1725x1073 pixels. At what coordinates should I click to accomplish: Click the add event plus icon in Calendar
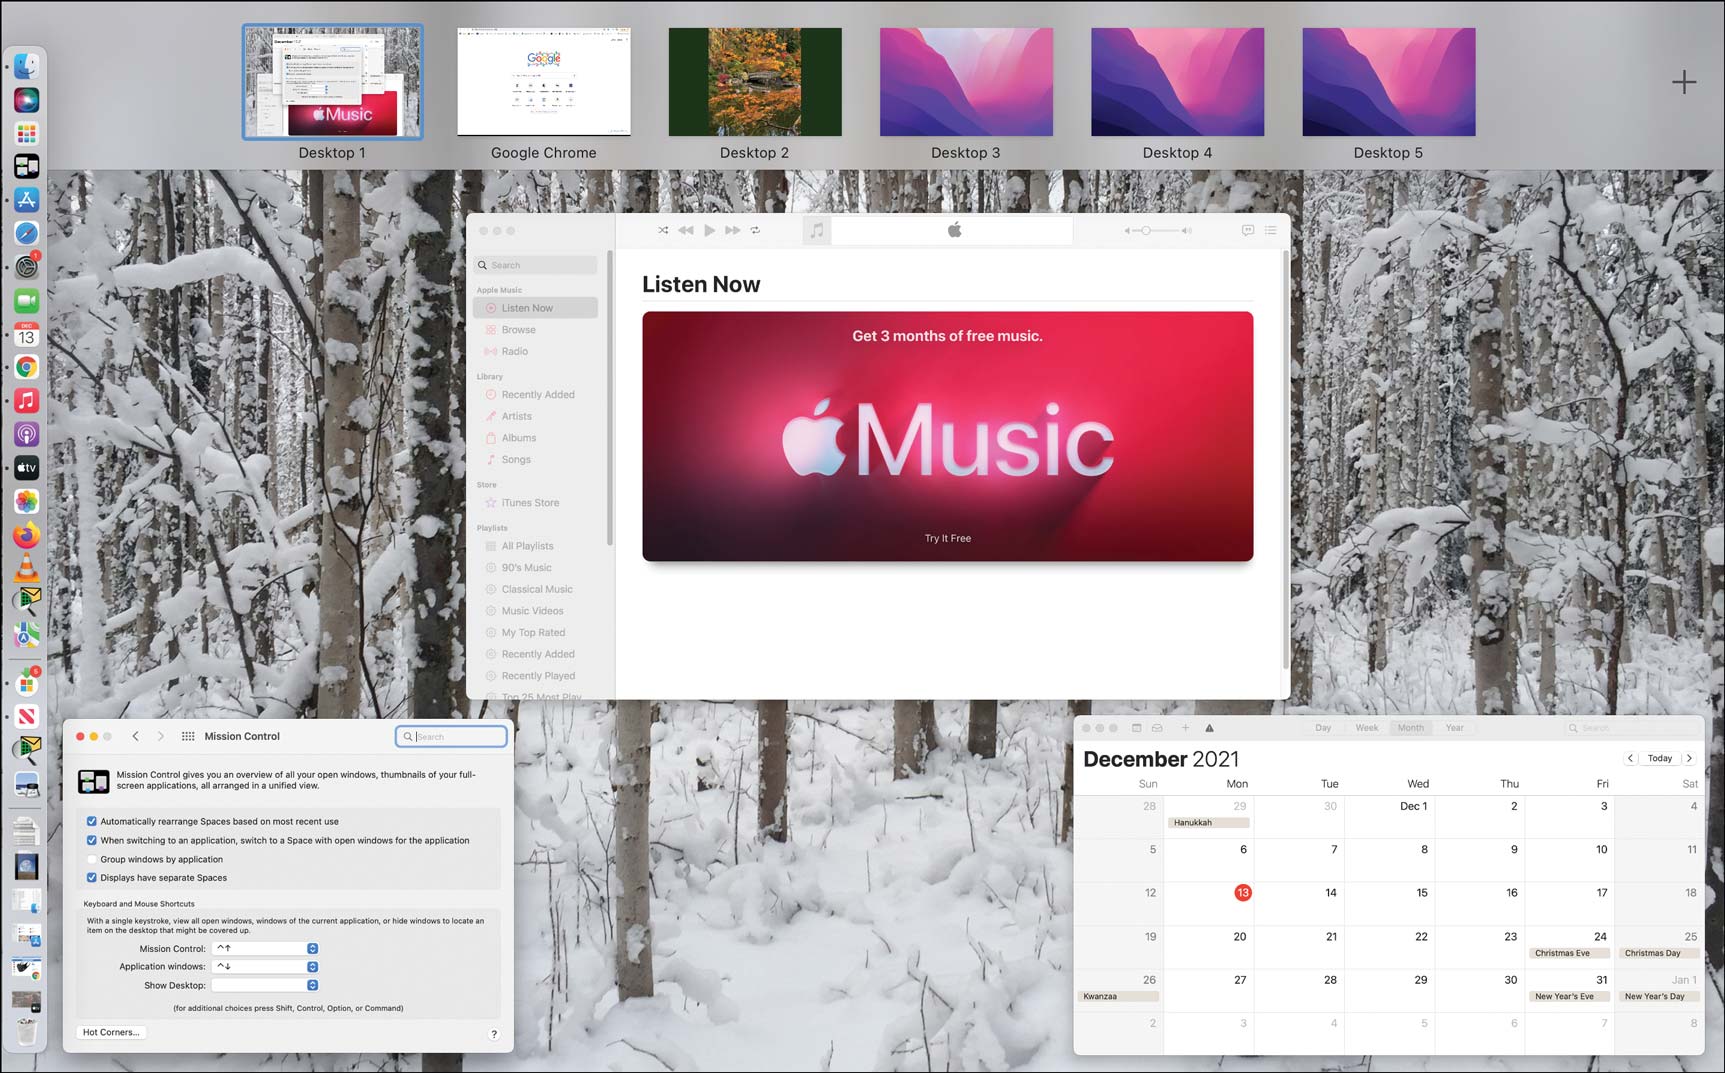1185,728
